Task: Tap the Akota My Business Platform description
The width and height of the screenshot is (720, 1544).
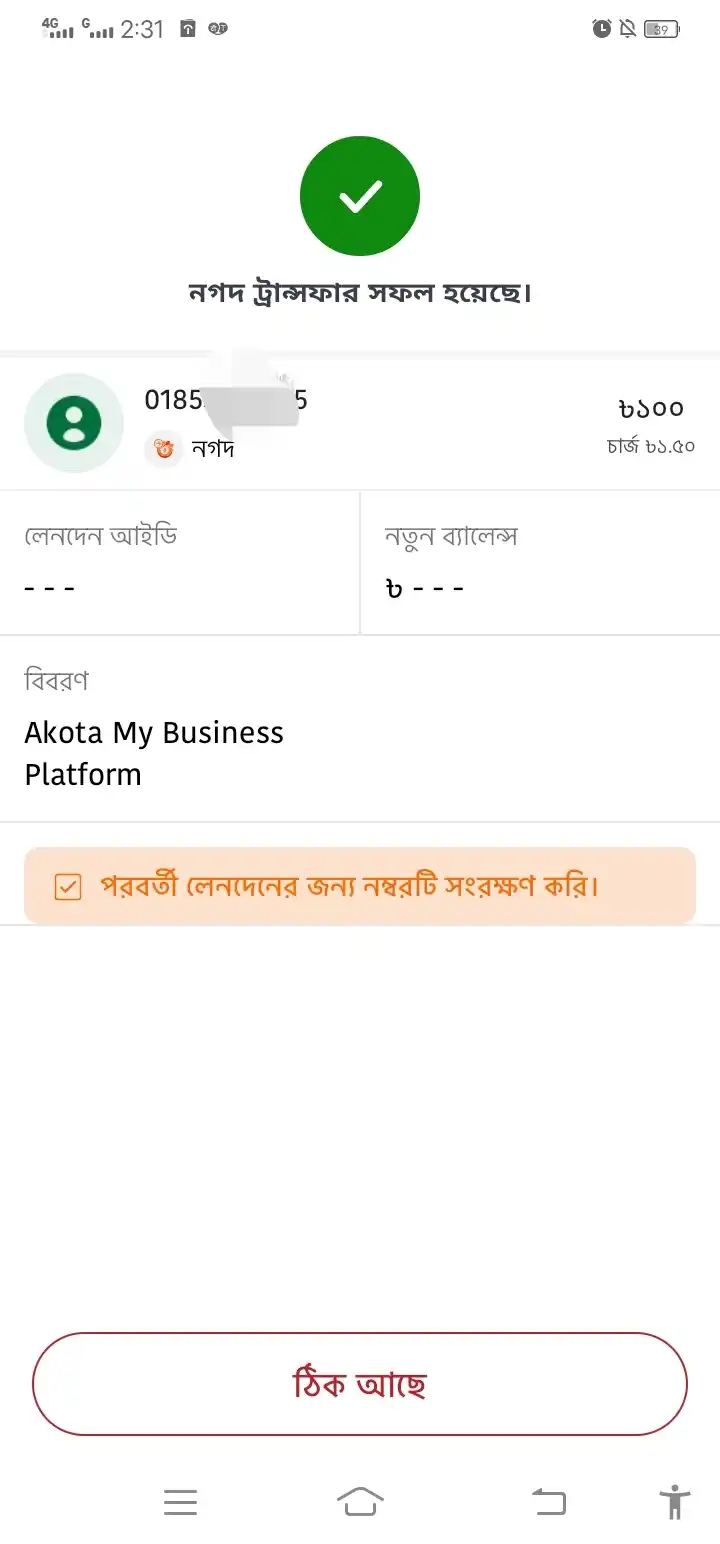Action: (154, 753)
